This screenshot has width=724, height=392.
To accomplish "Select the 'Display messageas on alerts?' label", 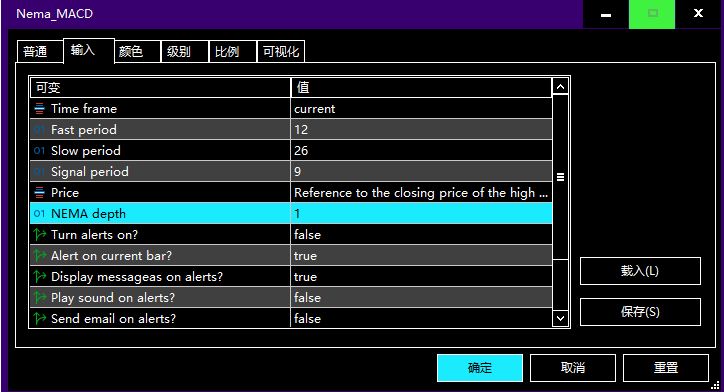I will pos(137,277).
